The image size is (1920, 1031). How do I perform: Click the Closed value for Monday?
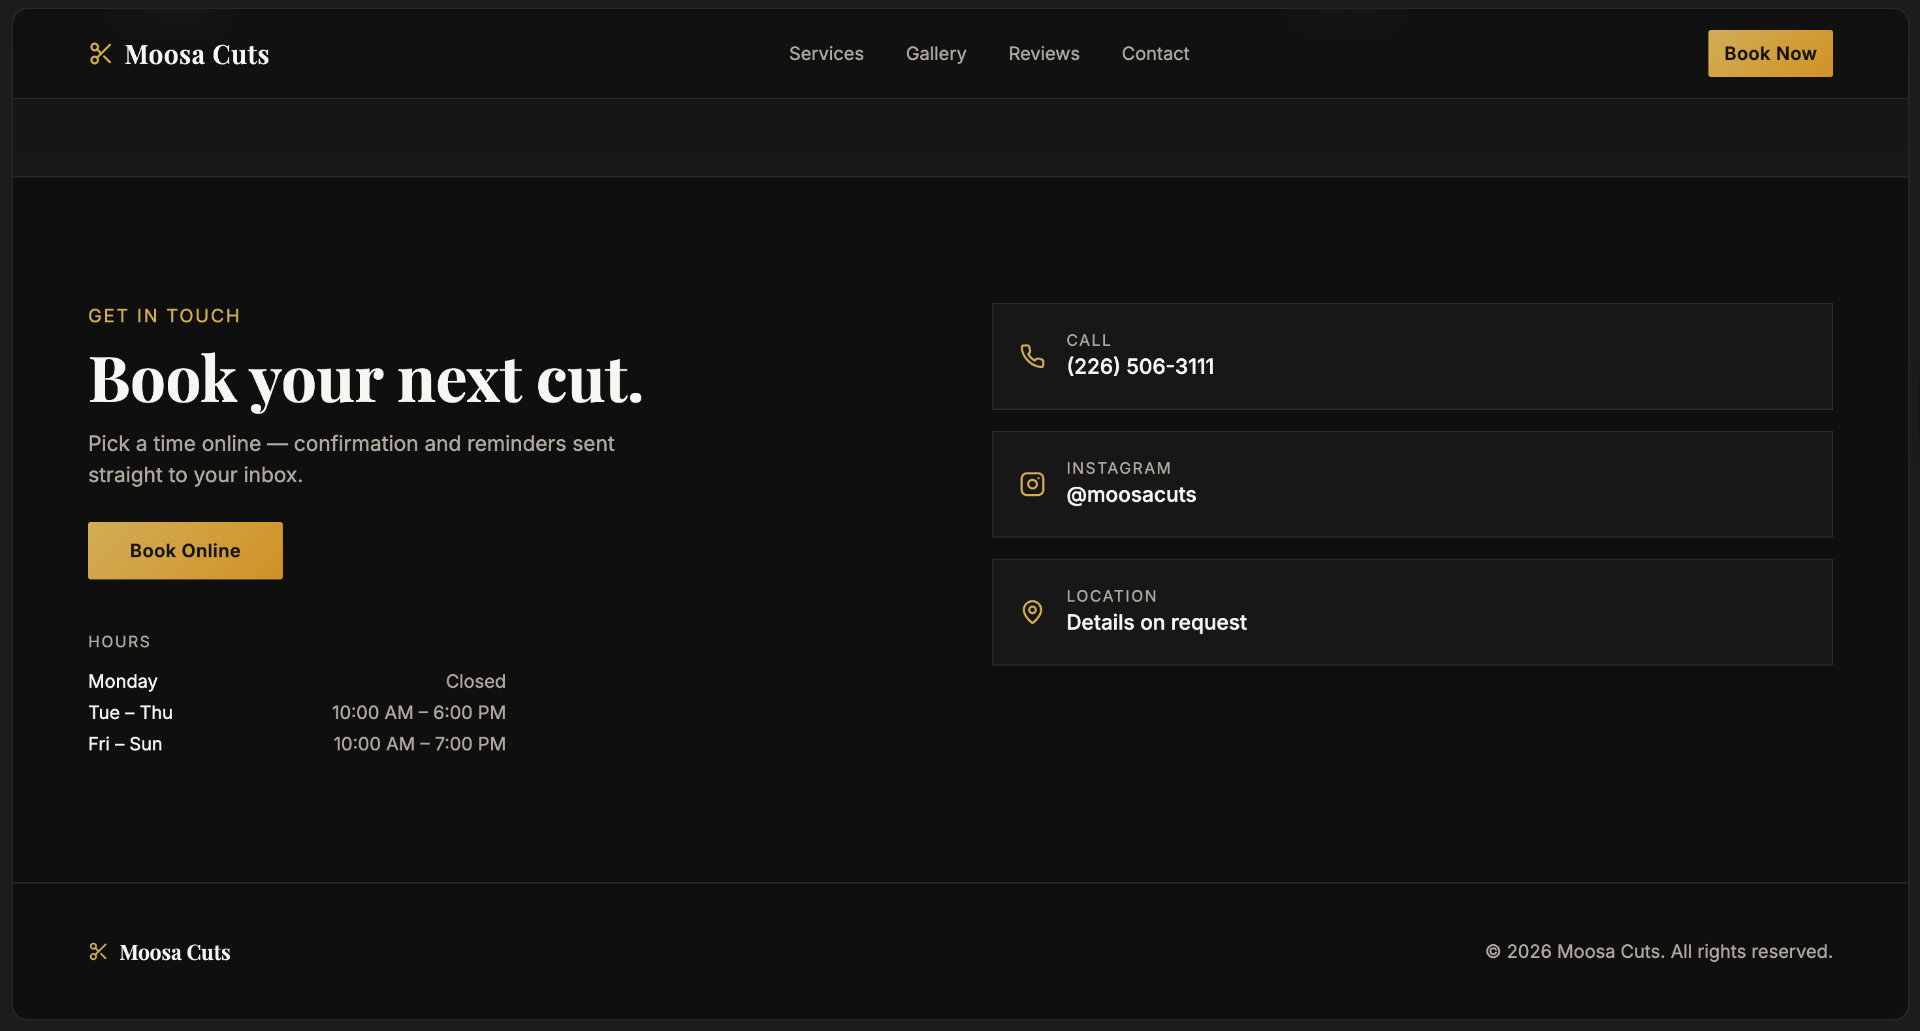tap(476, 682)
